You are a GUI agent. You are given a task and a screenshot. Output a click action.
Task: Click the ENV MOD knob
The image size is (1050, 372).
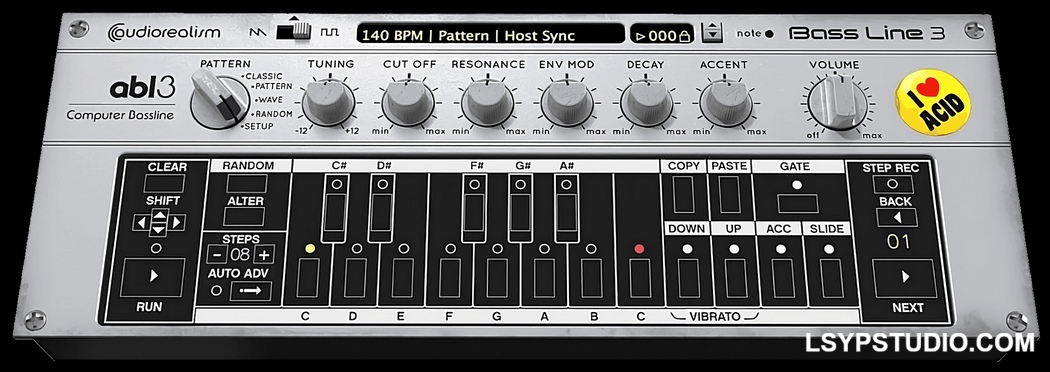coord(567,102)
